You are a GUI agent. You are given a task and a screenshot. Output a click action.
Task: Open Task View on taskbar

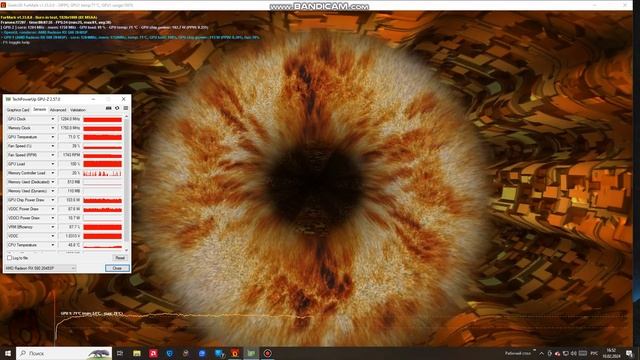point(120,353)
